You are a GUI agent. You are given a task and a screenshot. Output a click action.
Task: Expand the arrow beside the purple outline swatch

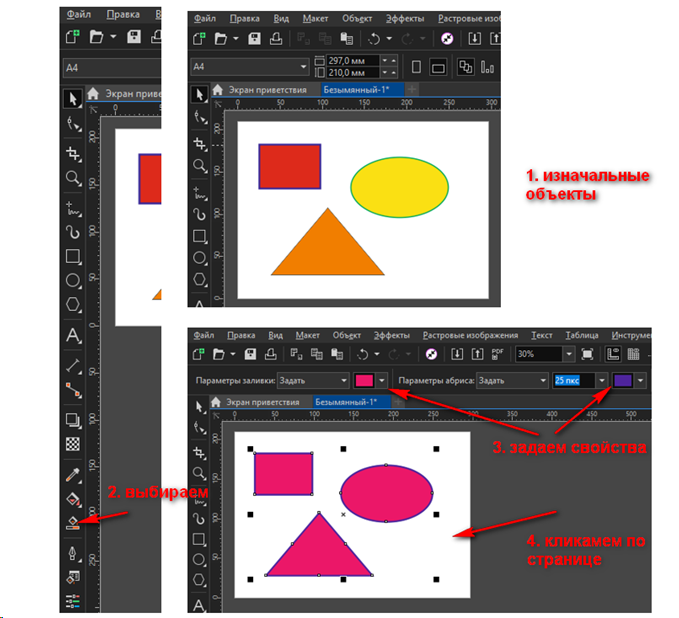[x=640, y=381]
